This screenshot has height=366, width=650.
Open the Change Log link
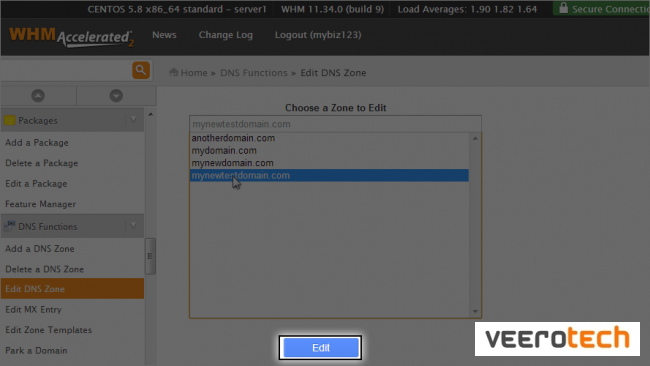(226, 35)
